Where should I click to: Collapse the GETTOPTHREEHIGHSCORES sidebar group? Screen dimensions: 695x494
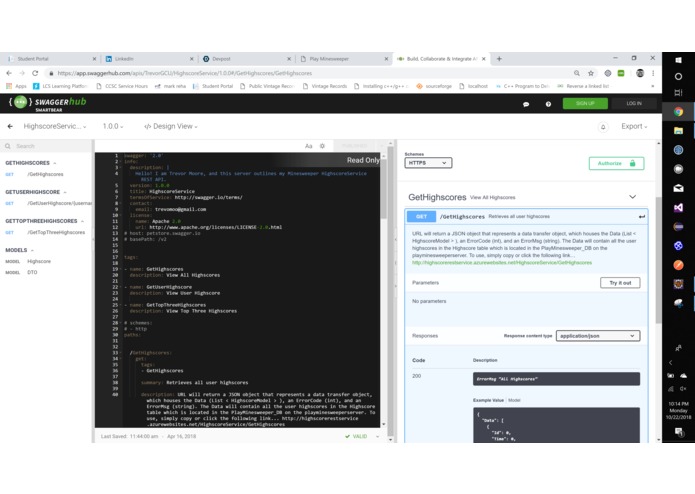pos(82,221)
